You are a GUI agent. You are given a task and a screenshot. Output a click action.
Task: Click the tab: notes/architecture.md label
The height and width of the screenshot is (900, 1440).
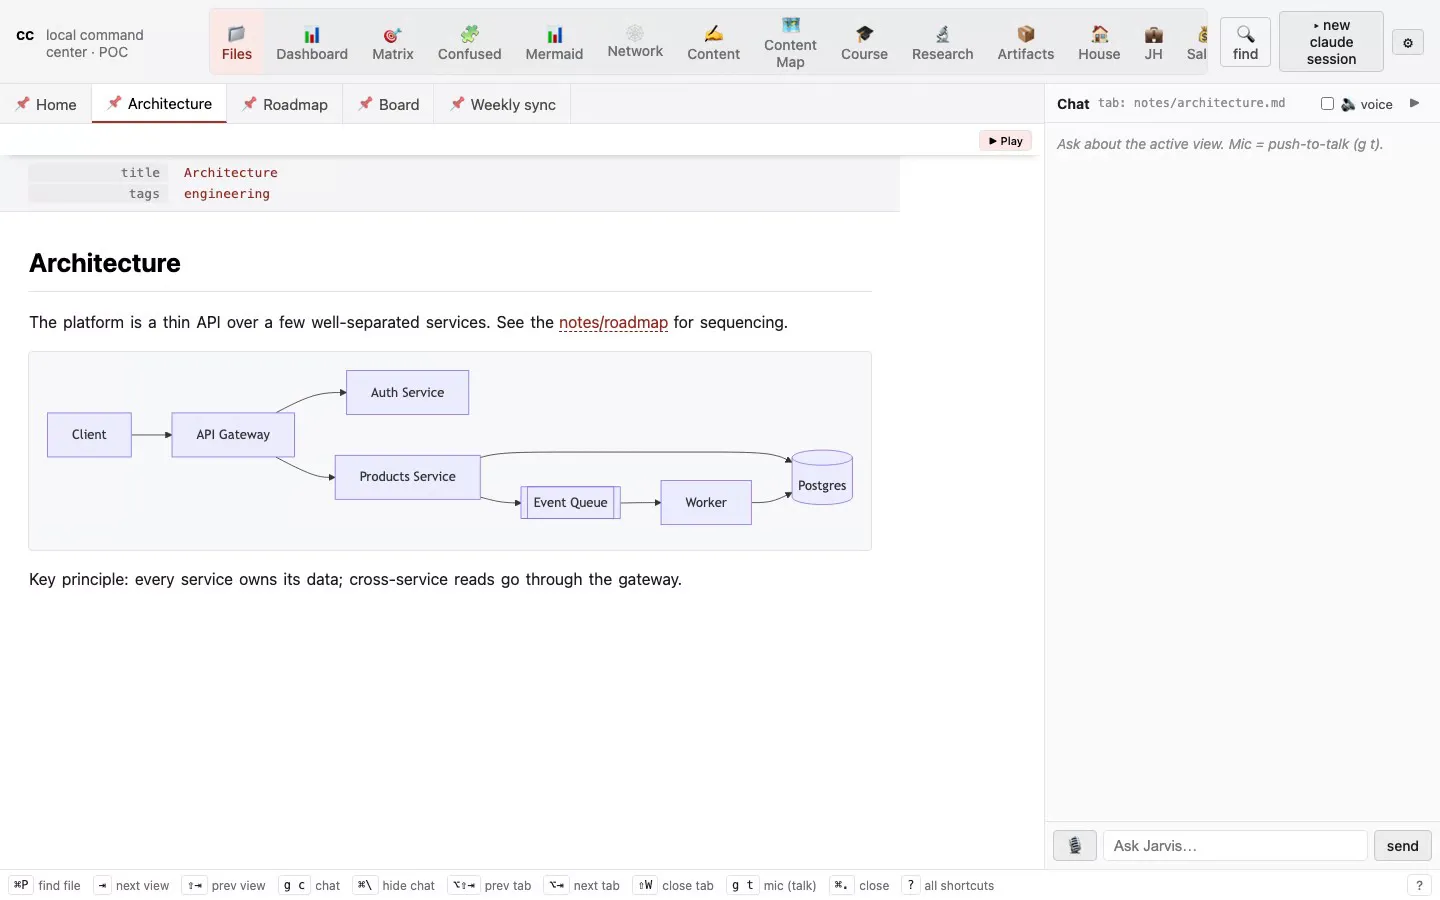click(1191, 103)
